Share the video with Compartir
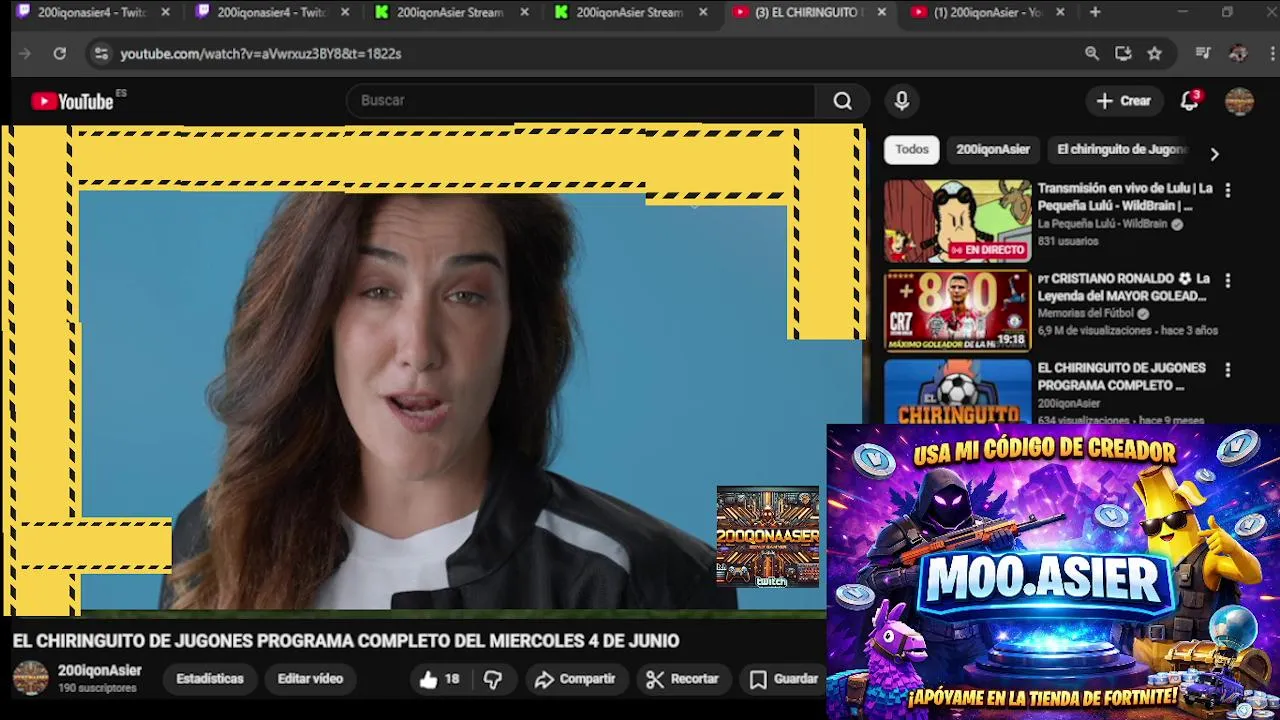 575,679
